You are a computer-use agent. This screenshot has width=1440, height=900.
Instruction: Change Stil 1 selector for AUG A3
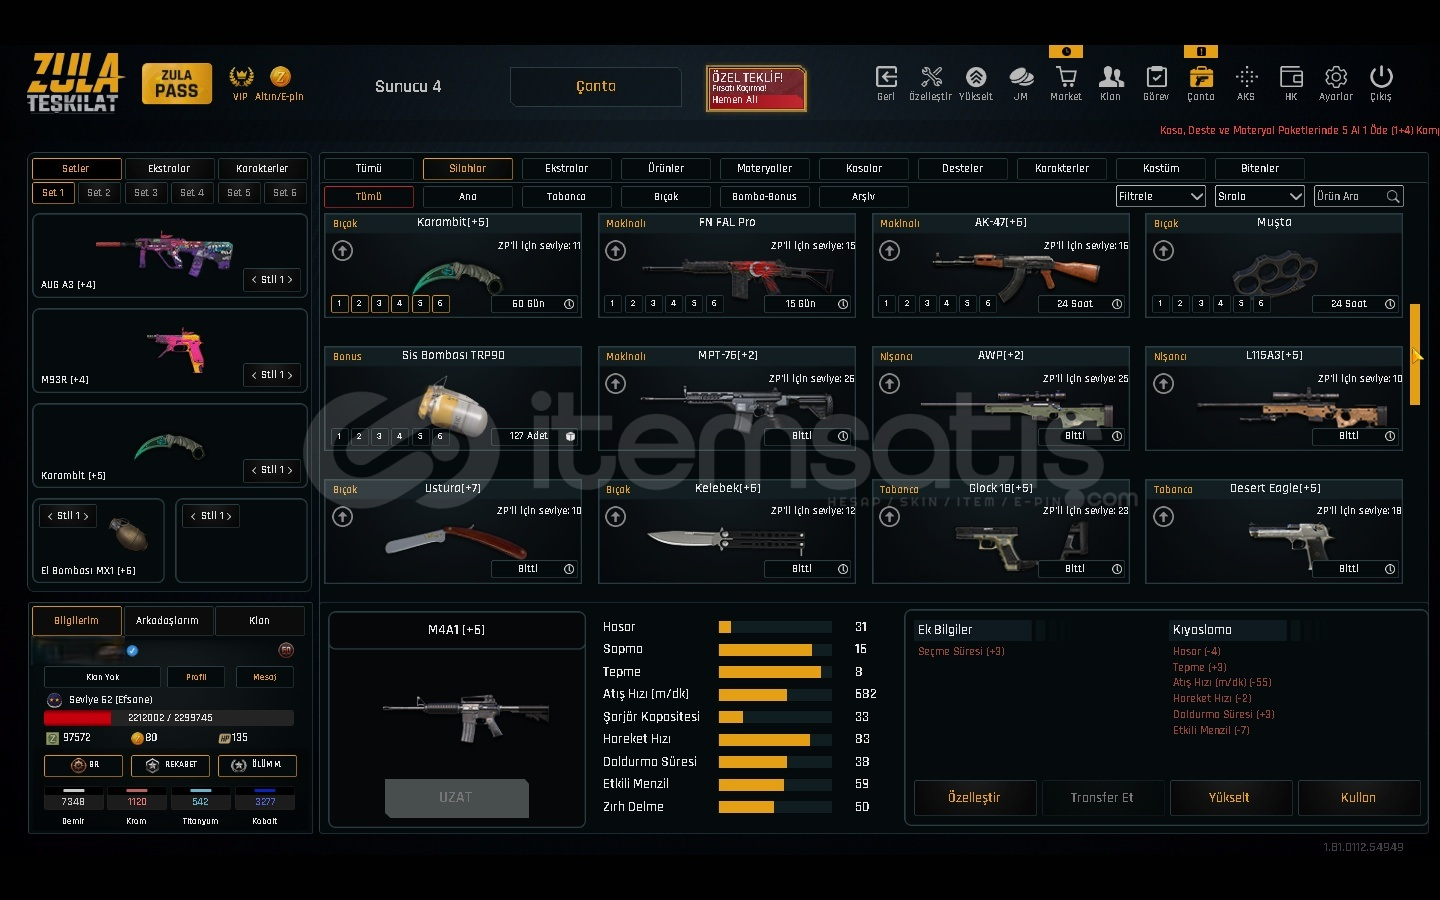point(272,280)
